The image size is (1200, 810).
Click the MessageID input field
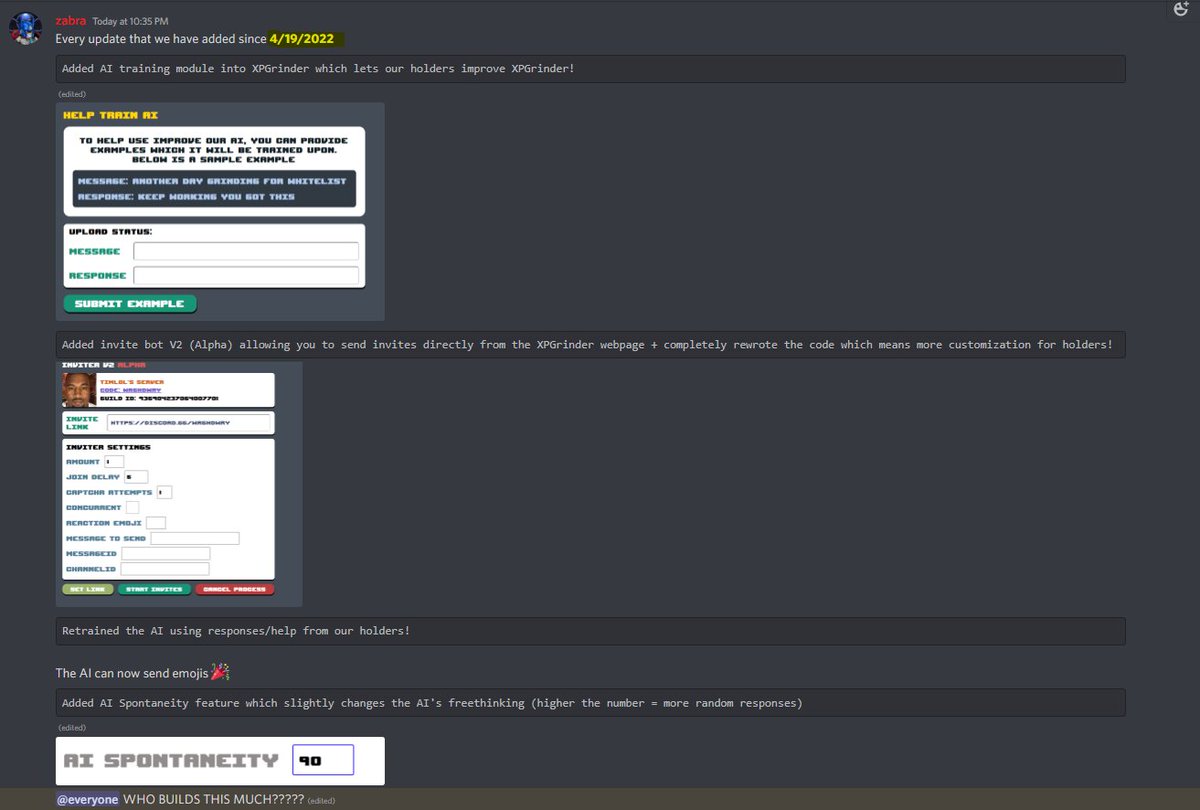click(x=166, y=553)
